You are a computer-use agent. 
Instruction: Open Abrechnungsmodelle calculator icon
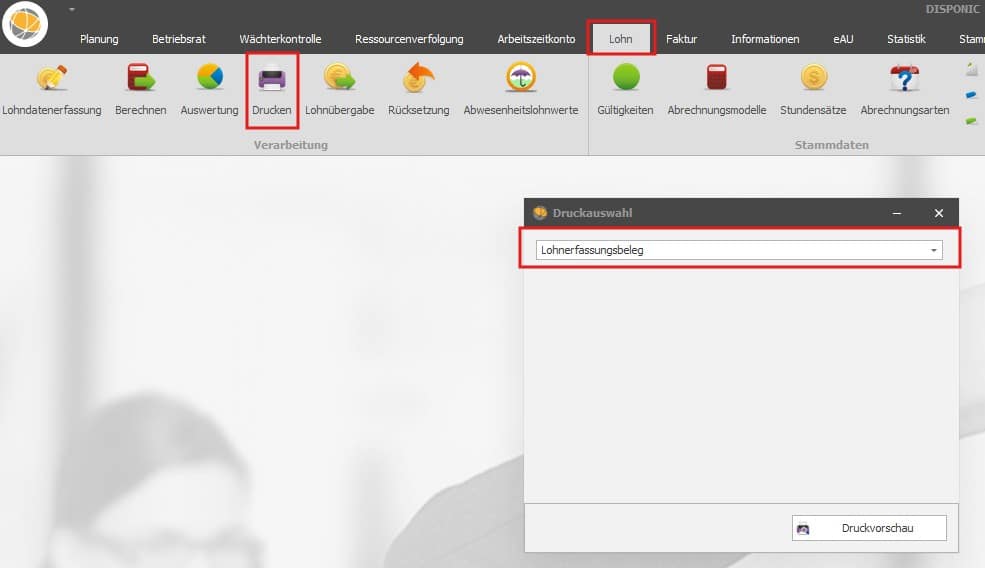tap(716, 79)
